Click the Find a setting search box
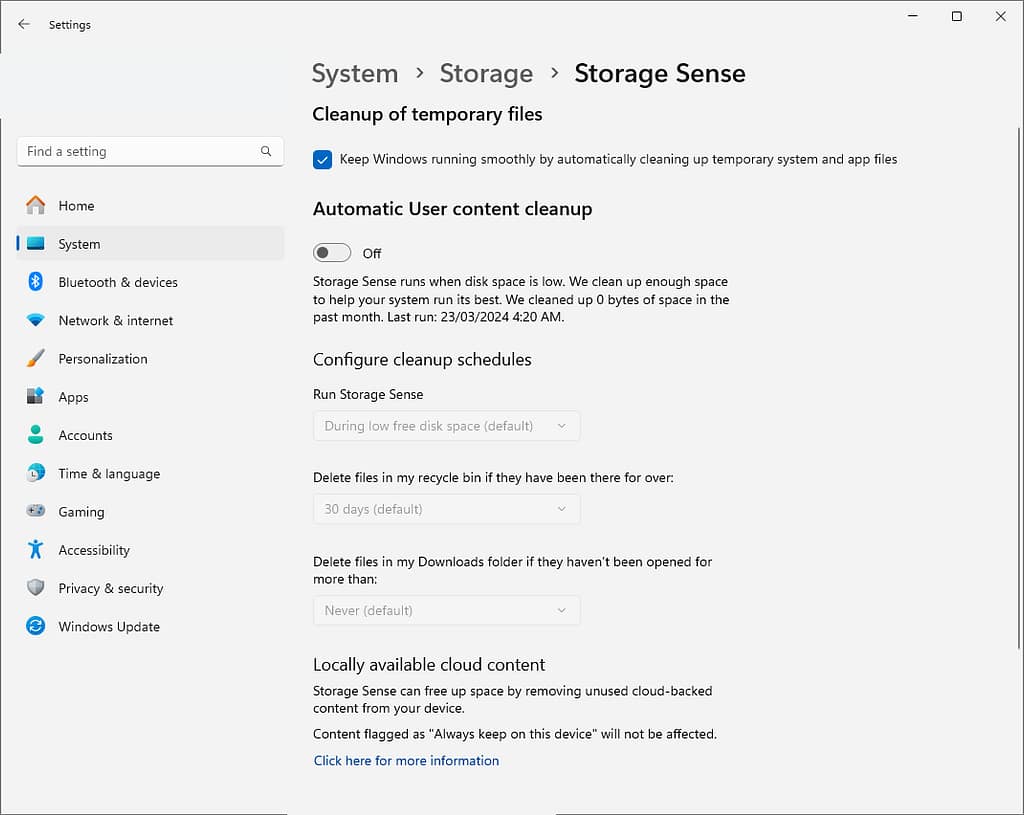This screenshot has height=815, width=1024. tap(140, 151)
